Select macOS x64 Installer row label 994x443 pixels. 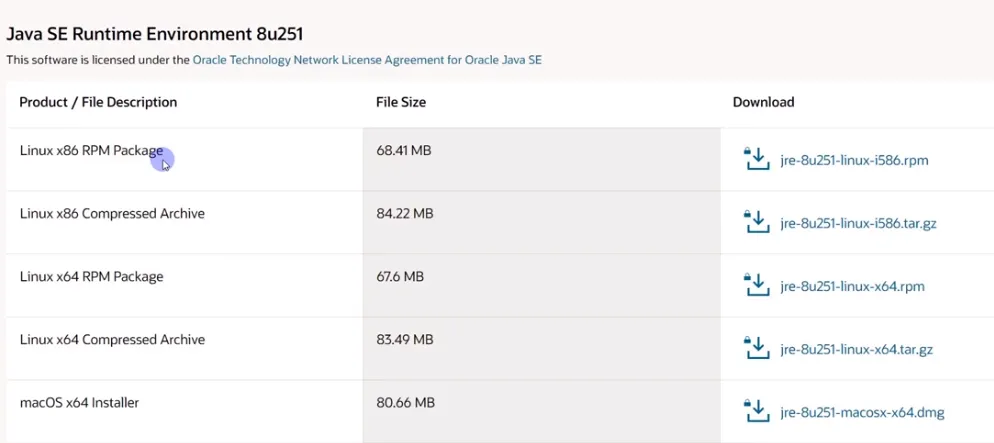click(79, 402)
